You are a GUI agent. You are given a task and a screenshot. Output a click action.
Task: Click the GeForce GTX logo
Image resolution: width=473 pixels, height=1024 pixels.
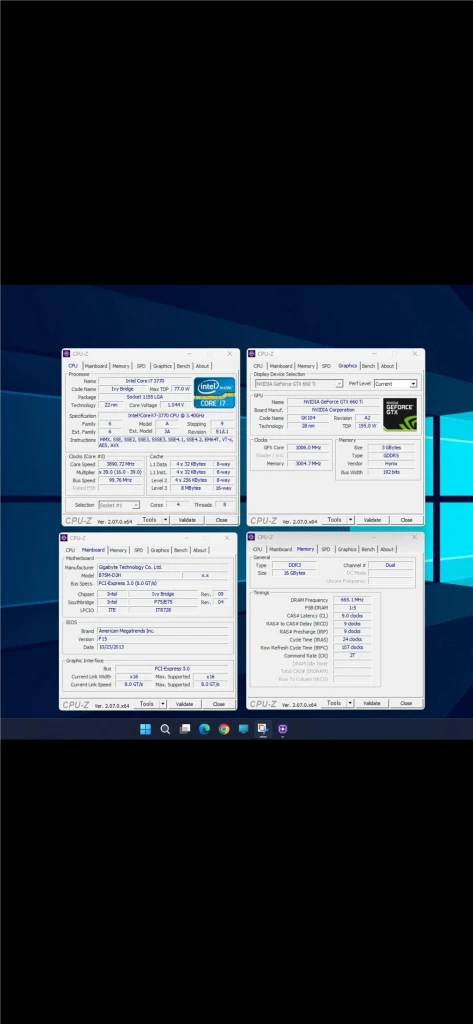(399, 414)
